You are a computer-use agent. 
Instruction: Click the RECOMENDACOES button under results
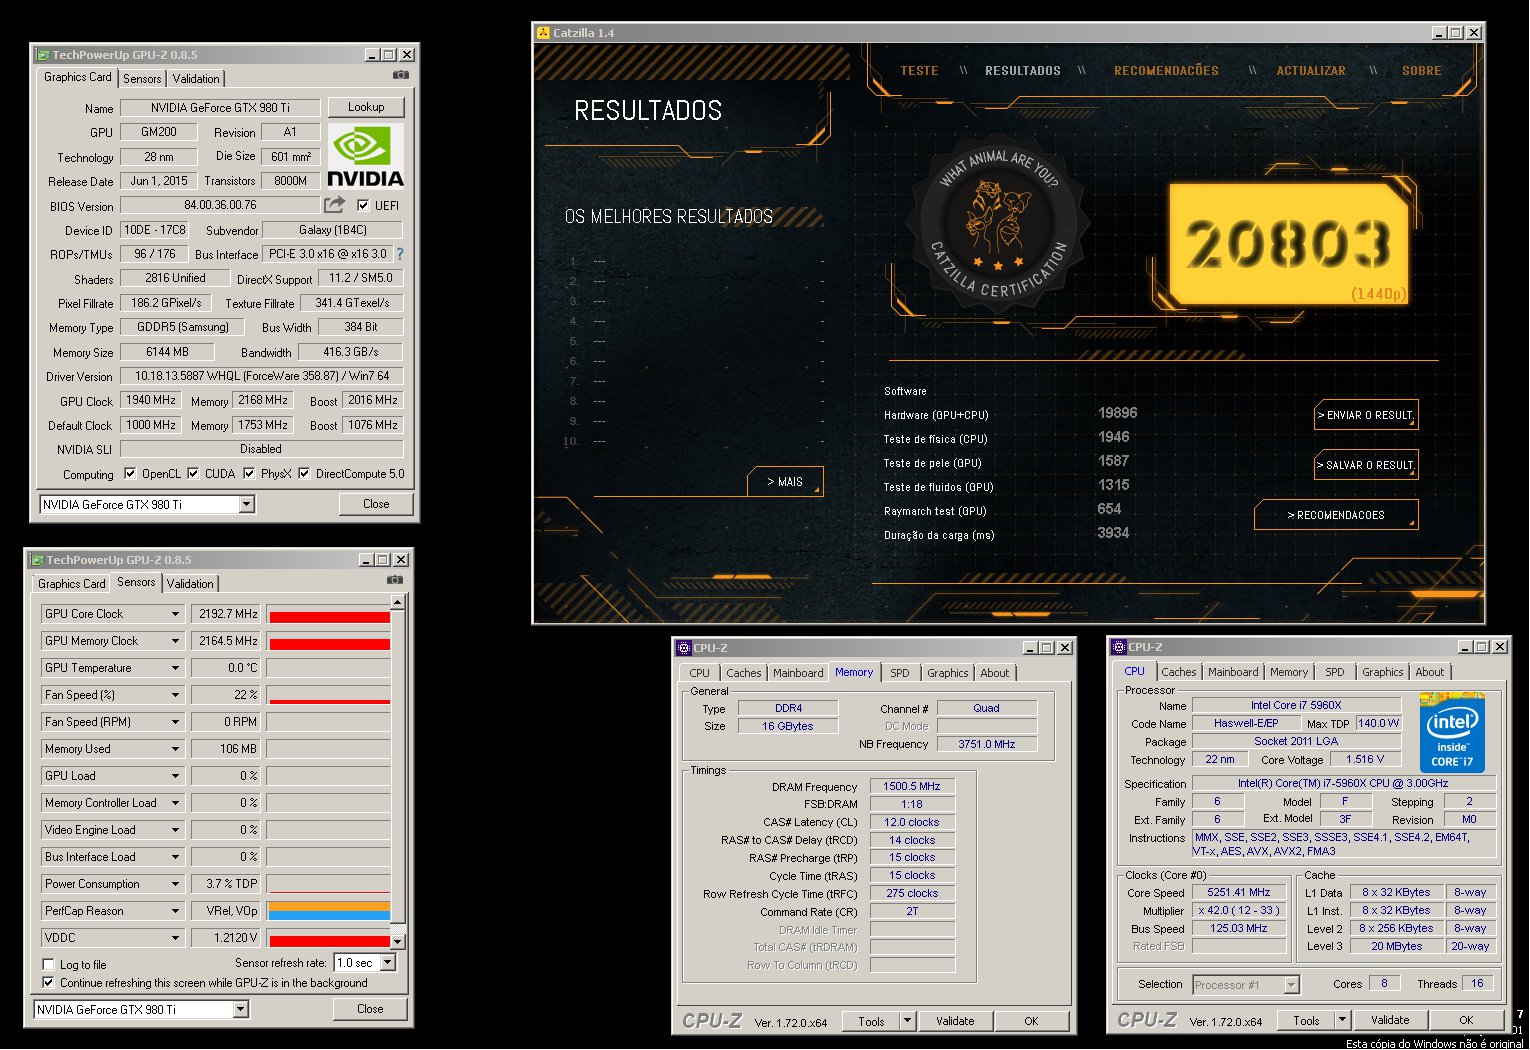[1336, 515]
